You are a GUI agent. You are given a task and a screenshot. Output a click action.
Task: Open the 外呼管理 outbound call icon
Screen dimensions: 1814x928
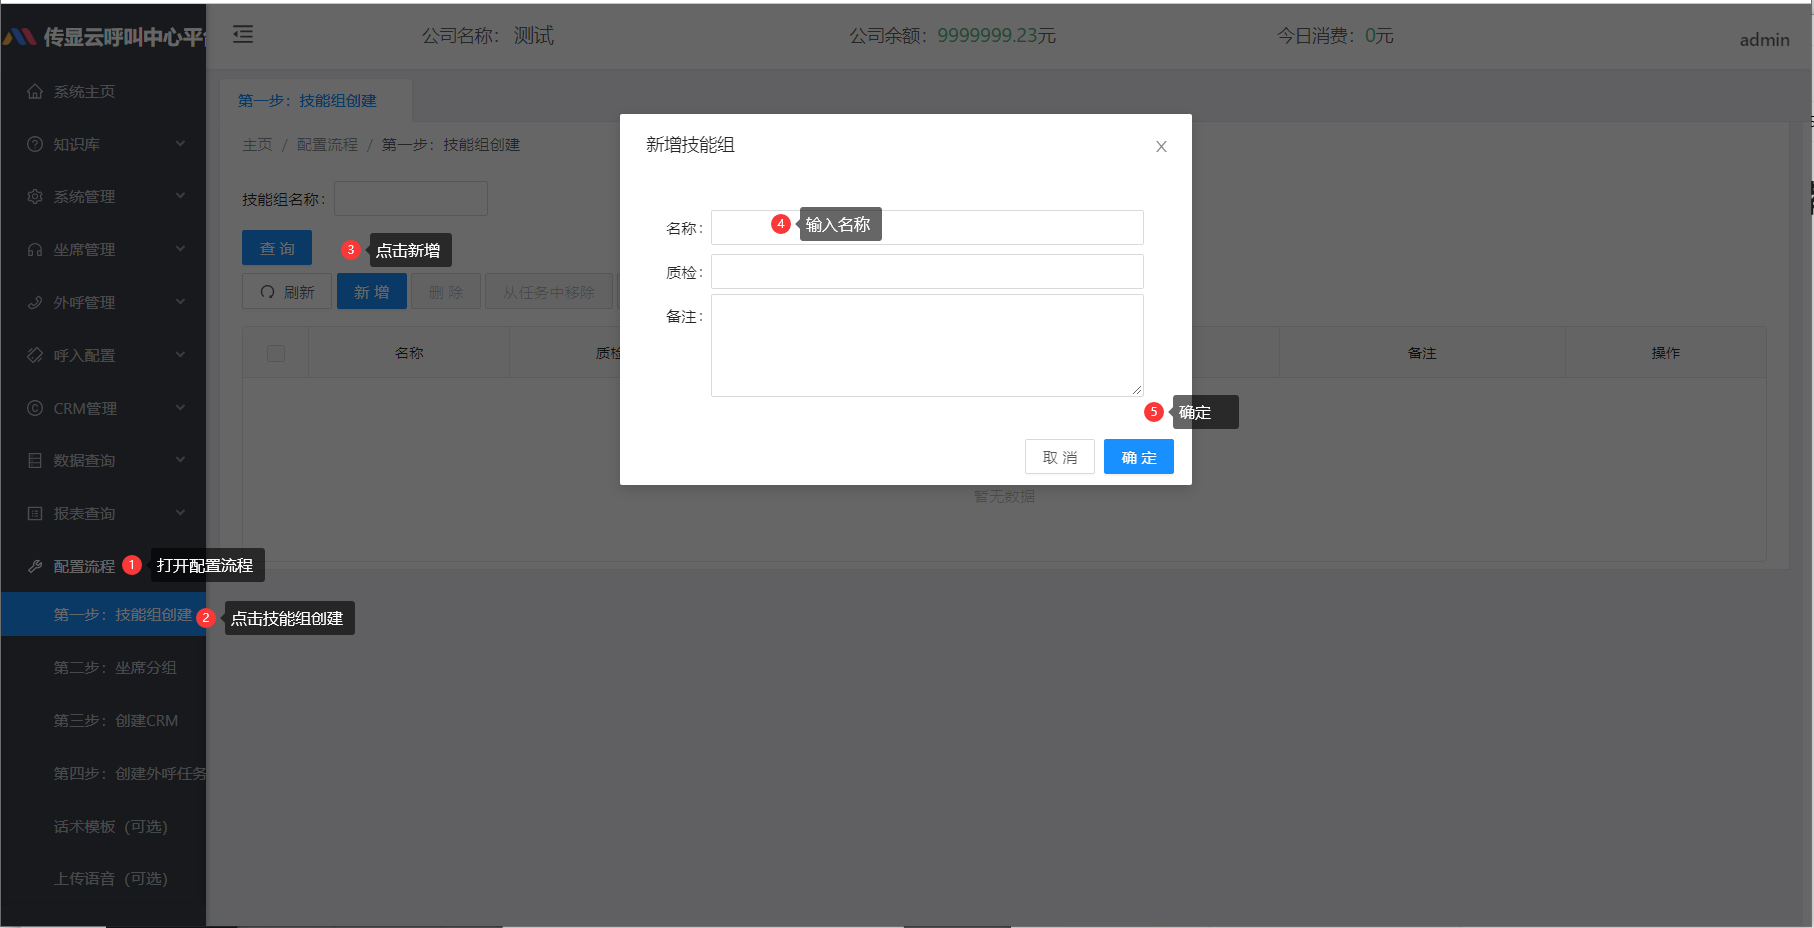point(34,302)
